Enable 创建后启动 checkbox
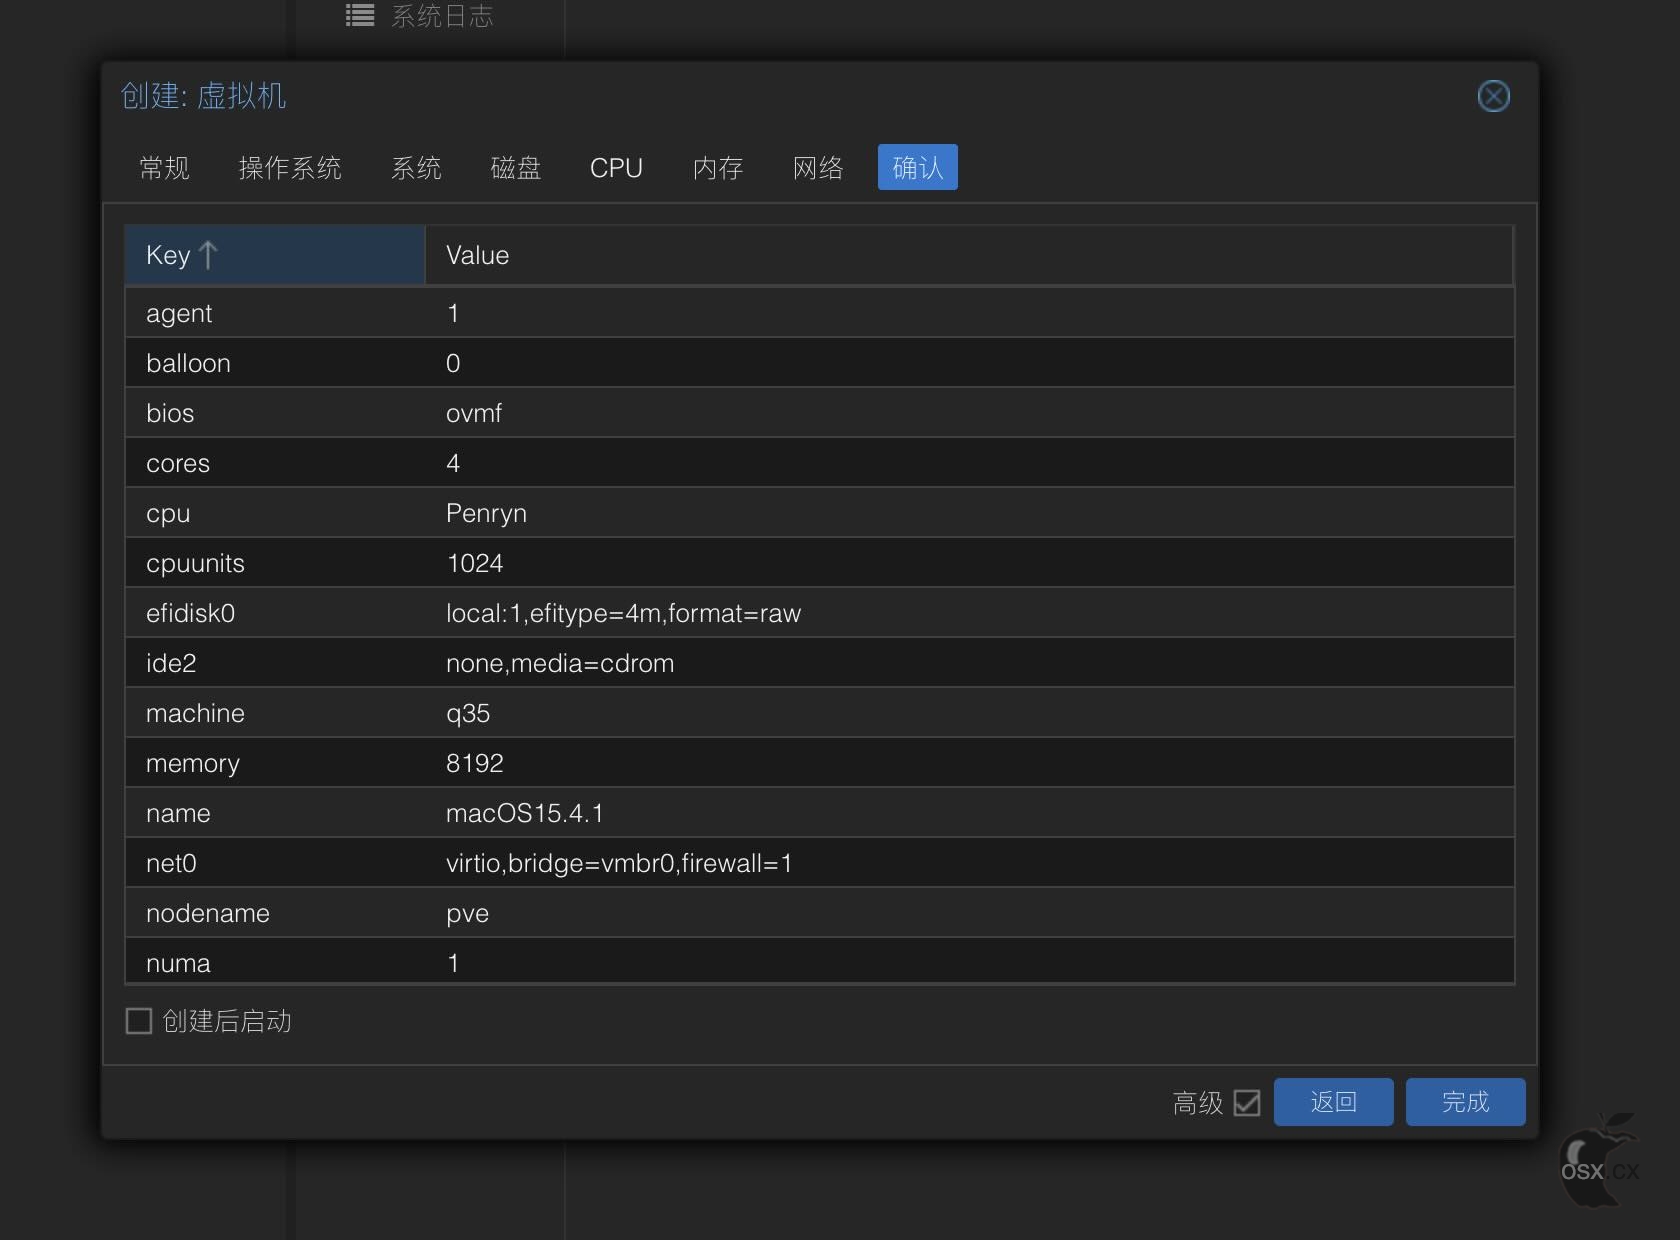This screenshot has width=1680, height=1240. coord(139,1021)
